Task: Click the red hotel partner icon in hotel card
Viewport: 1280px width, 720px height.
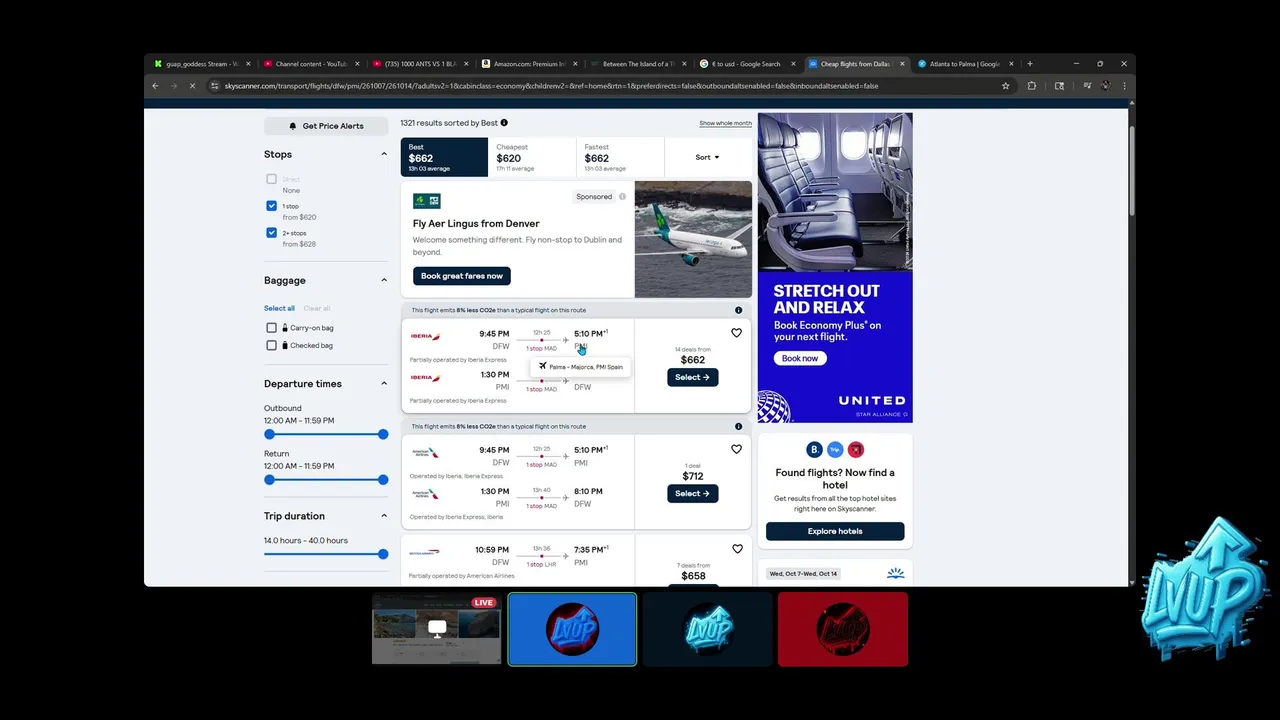Action: click(855, 450)
